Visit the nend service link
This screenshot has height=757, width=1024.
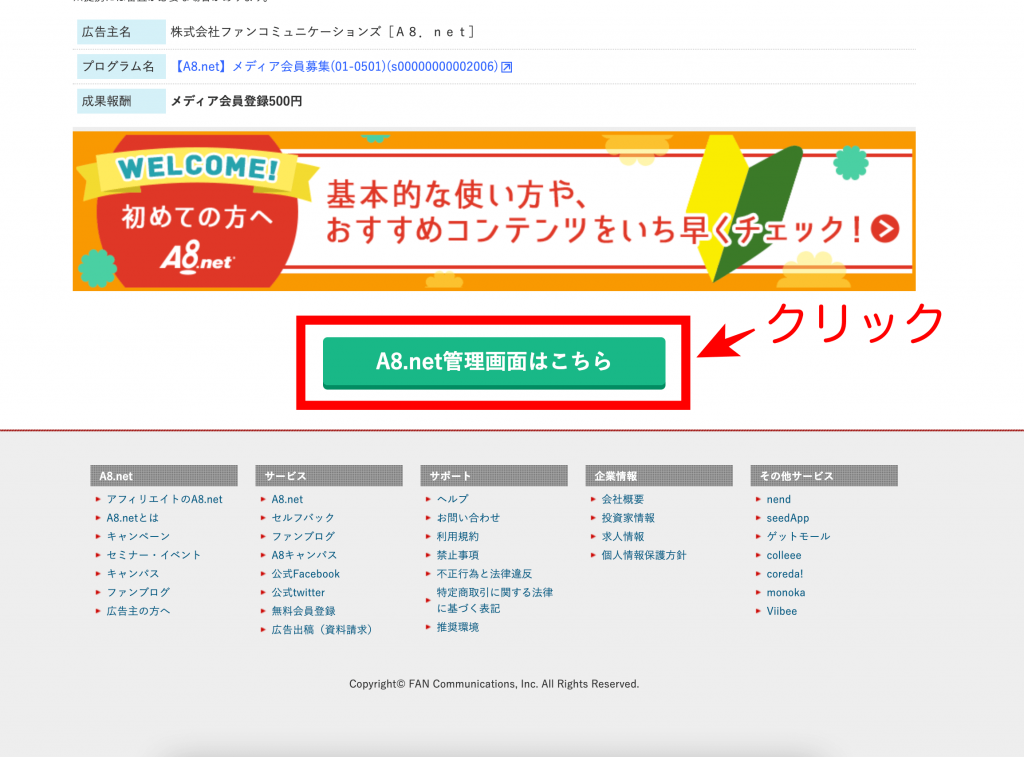(x=778, y=499)
